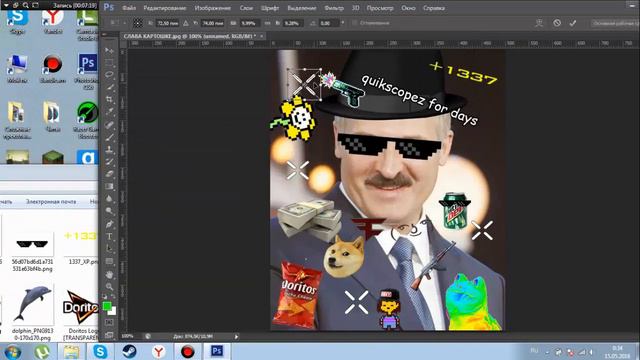Open the Windows Start button
640x360 pixels.
pos(13,351)
